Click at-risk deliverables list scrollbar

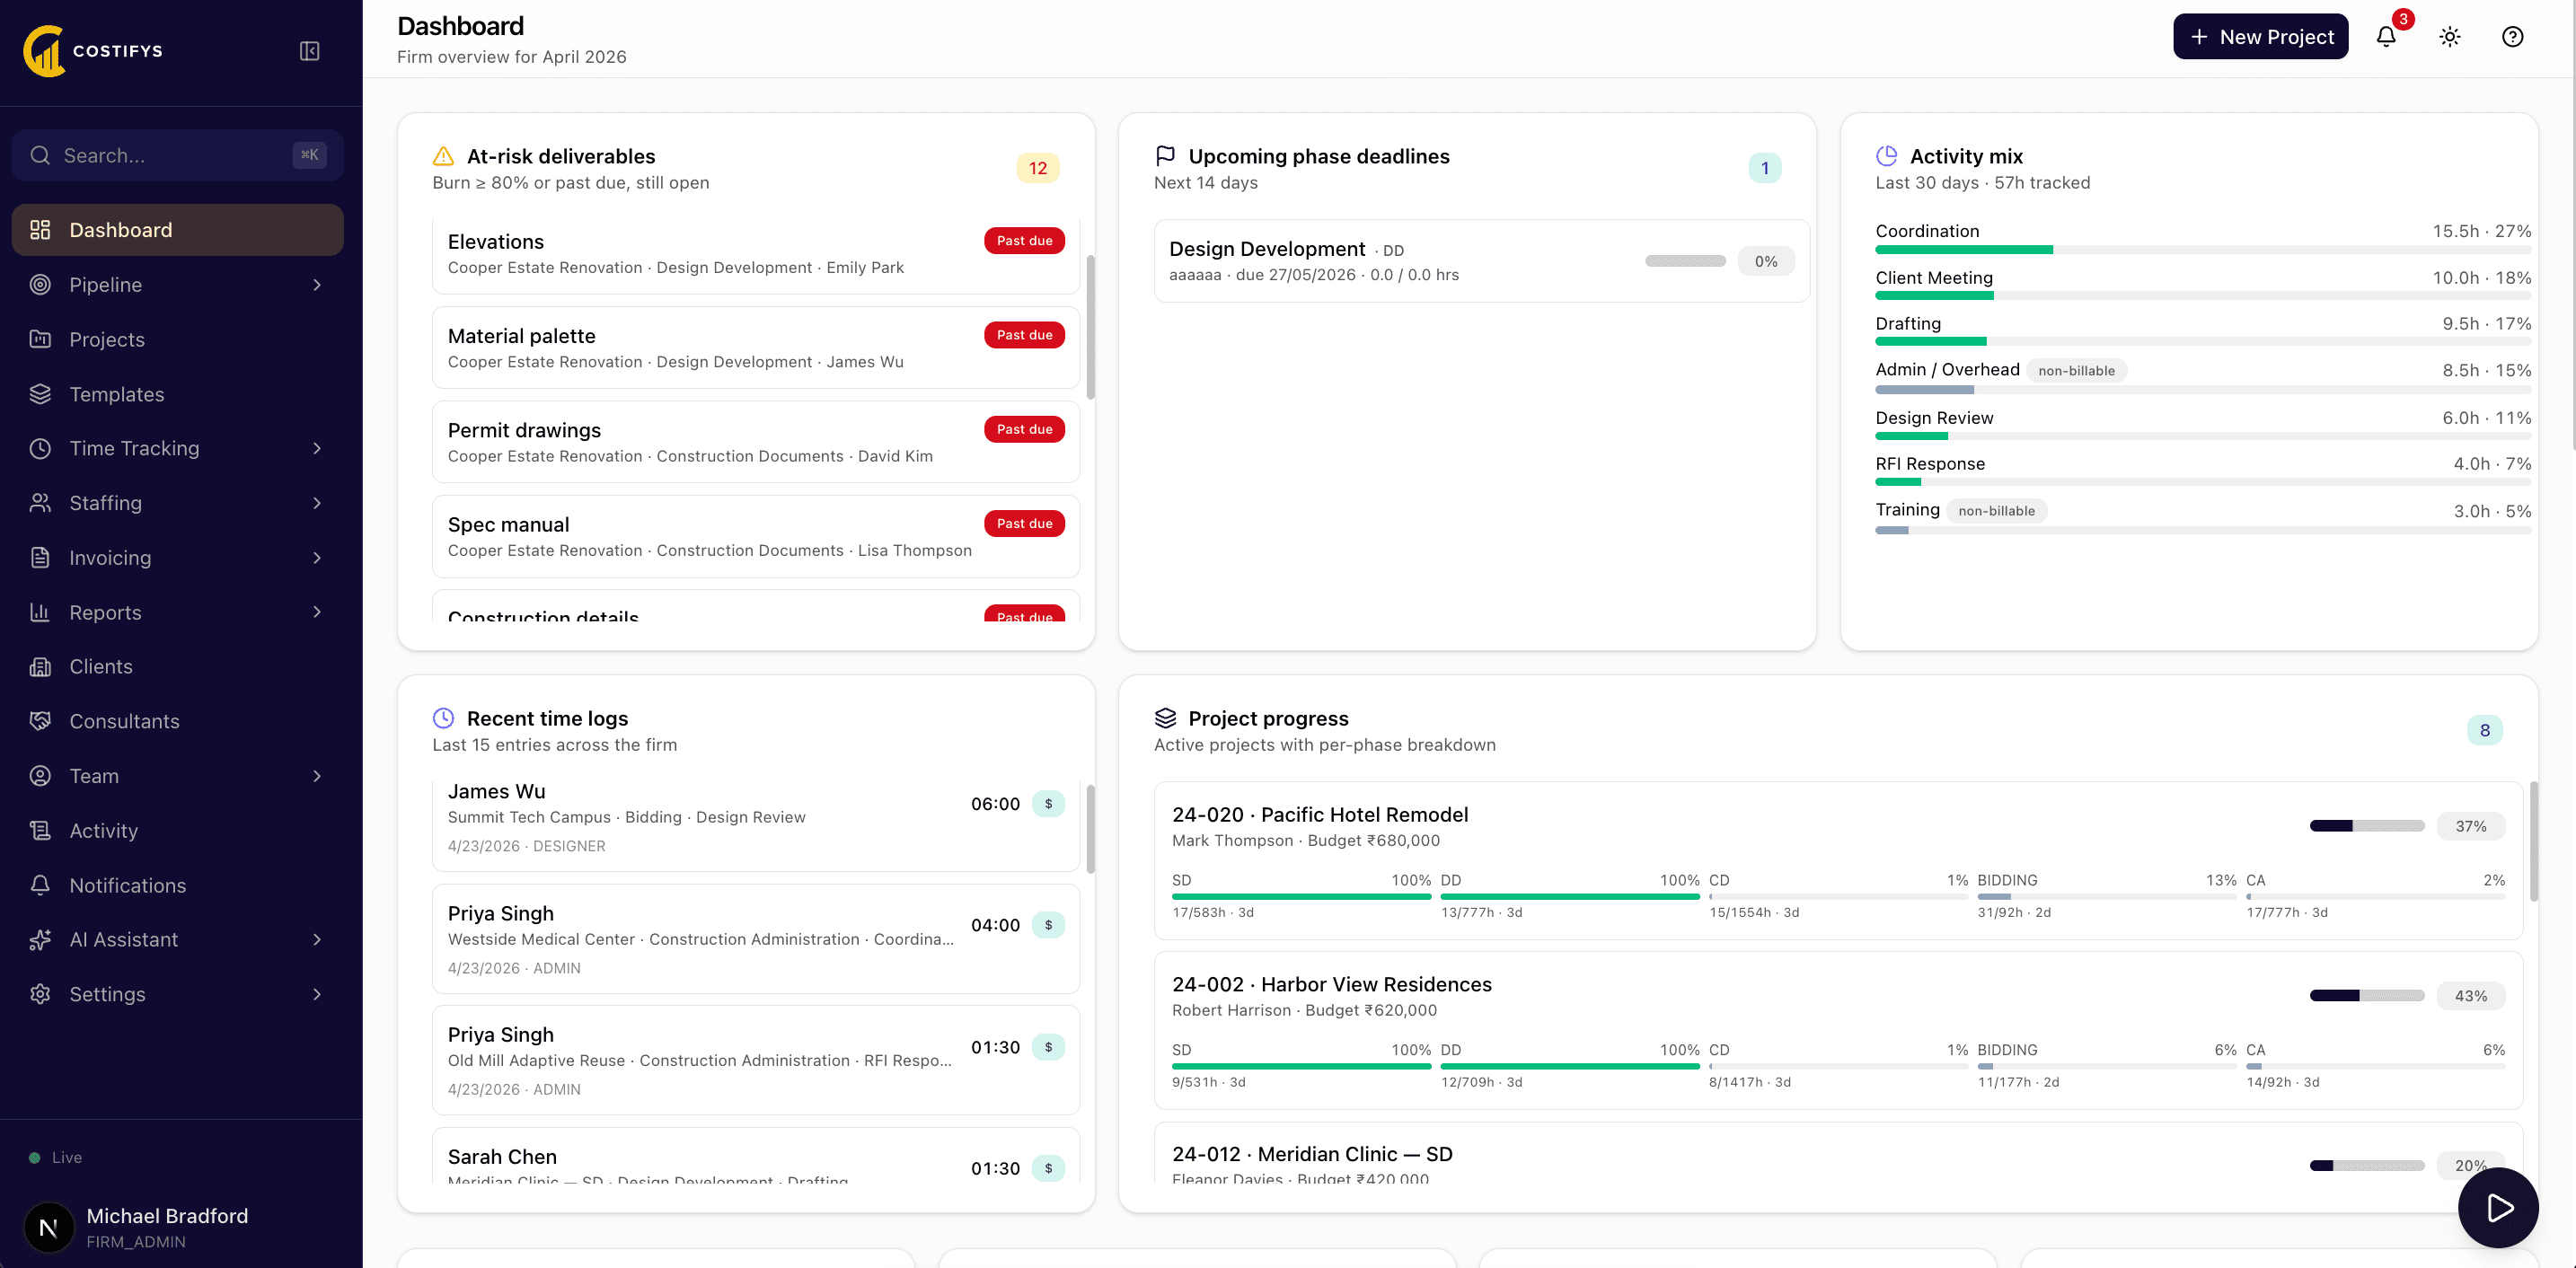click(1090, 327)
